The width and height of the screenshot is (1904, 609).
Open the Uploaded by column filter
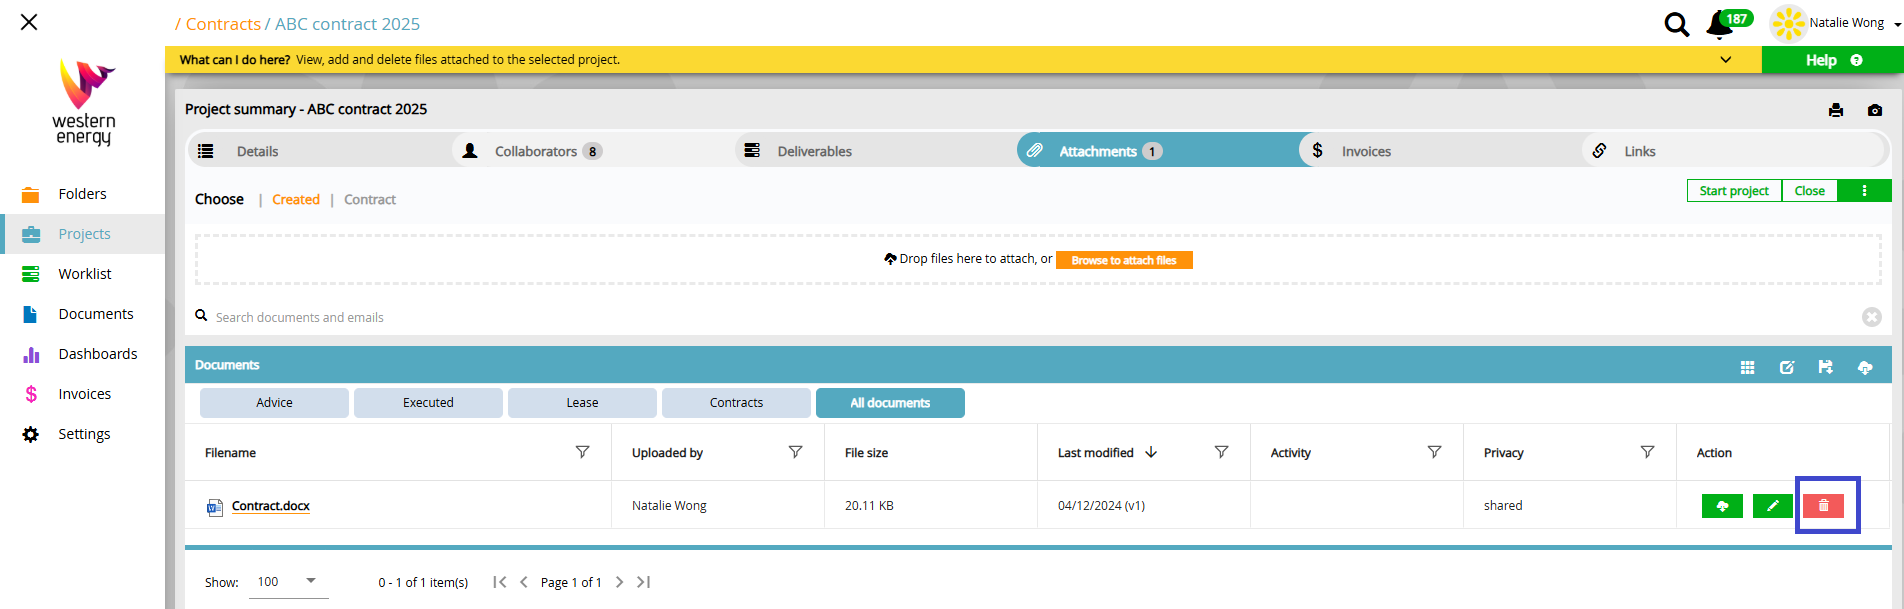pos(795,452)
